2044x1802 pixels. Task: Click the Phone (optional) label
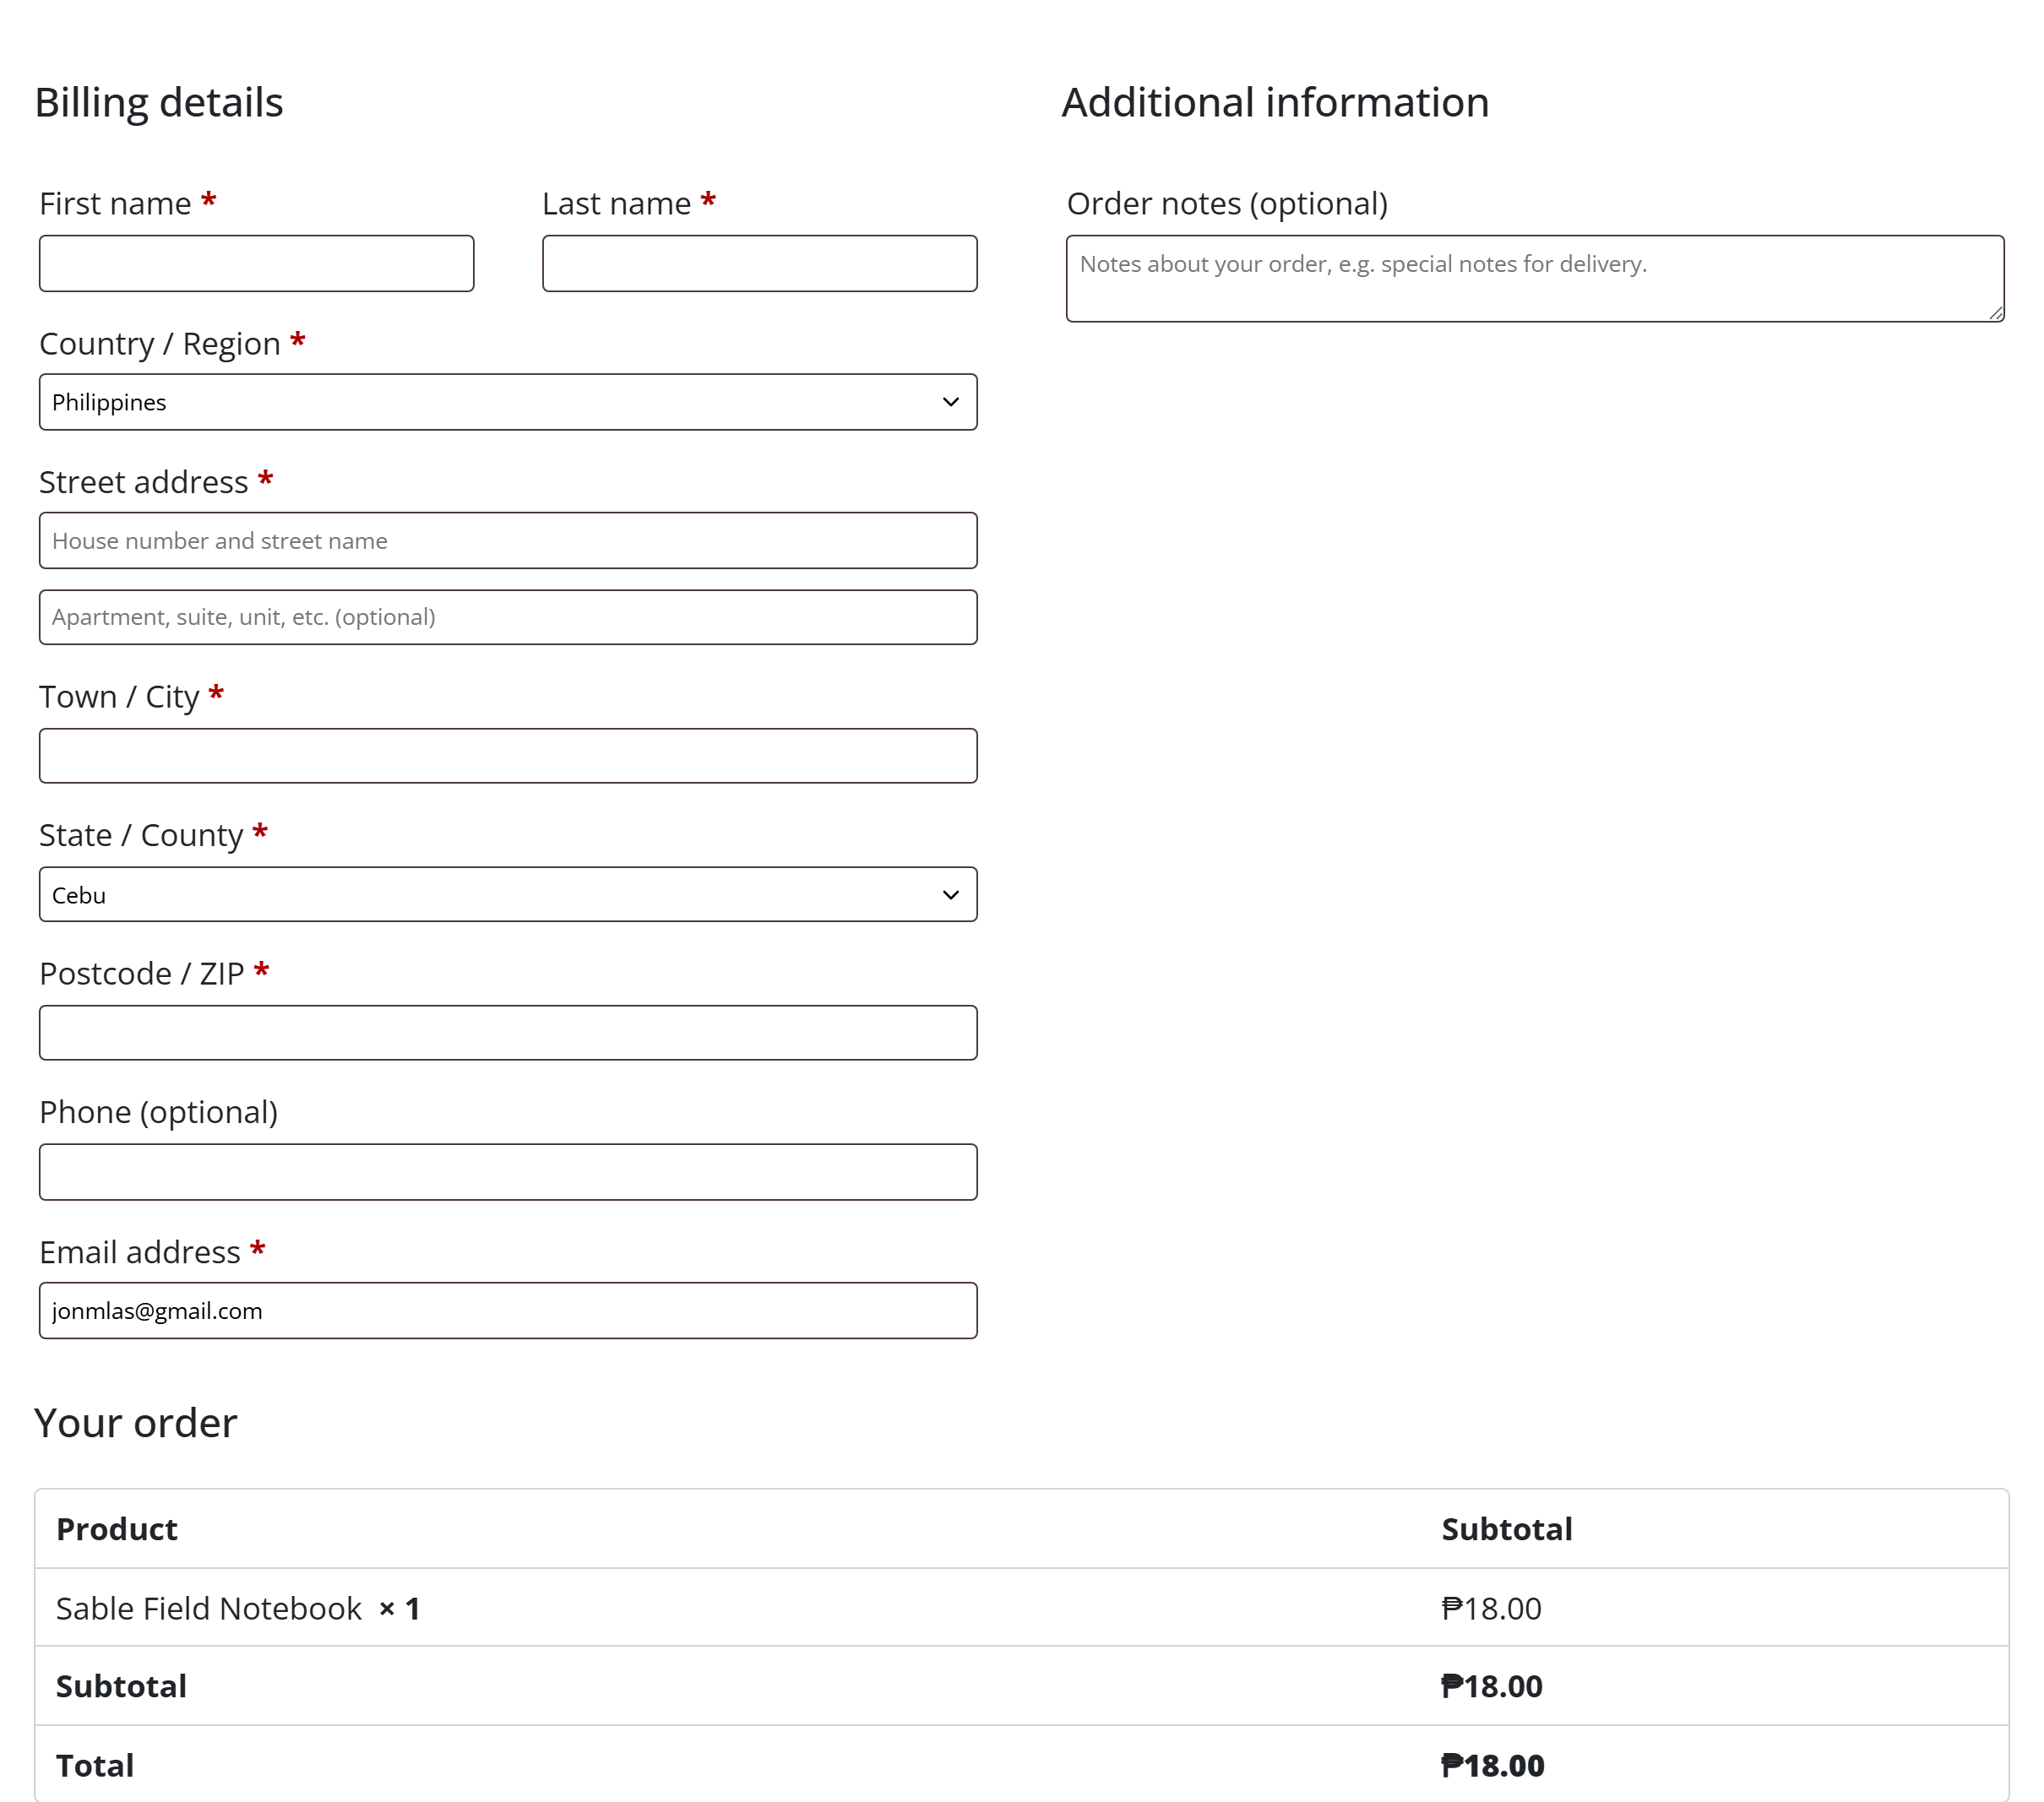159,1112
